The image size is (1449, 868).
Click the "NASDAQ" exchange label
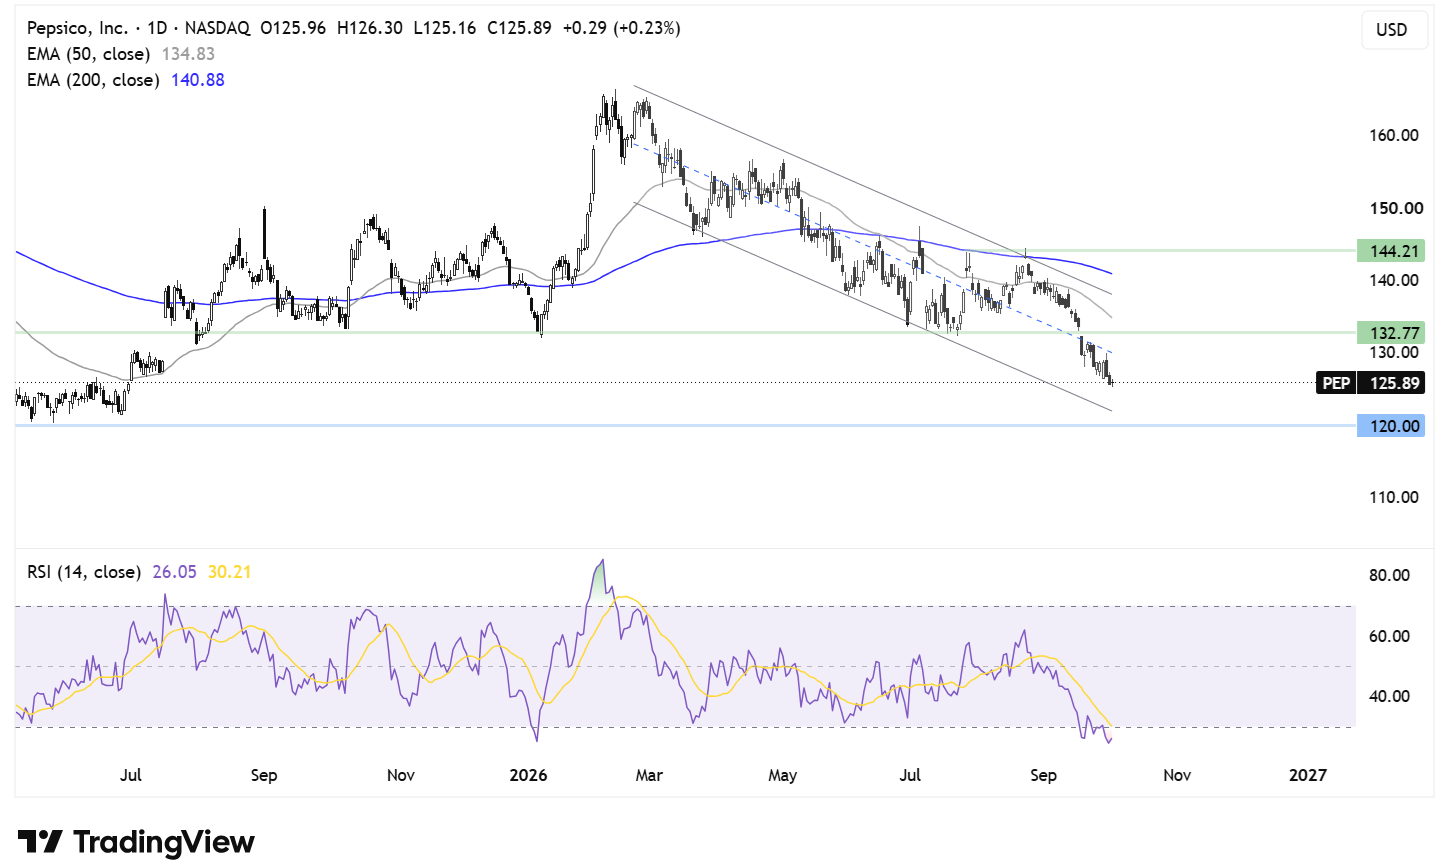tap(217, 28)
